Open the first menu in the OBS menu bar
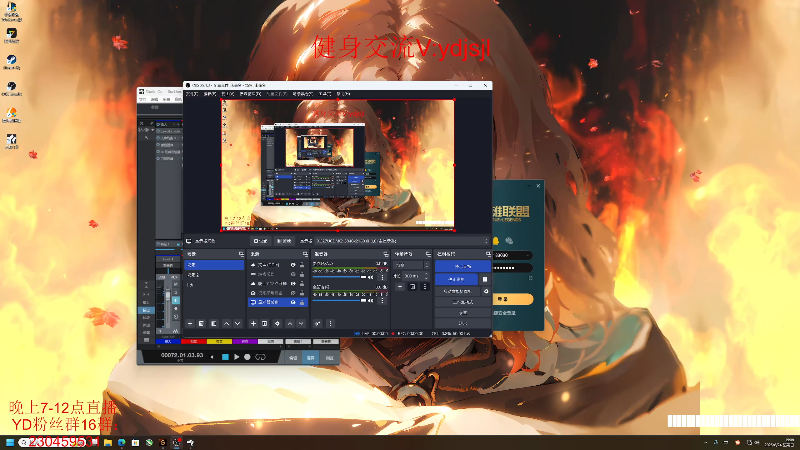The width and height of the screenshot is (800, 450). (192, 94)
